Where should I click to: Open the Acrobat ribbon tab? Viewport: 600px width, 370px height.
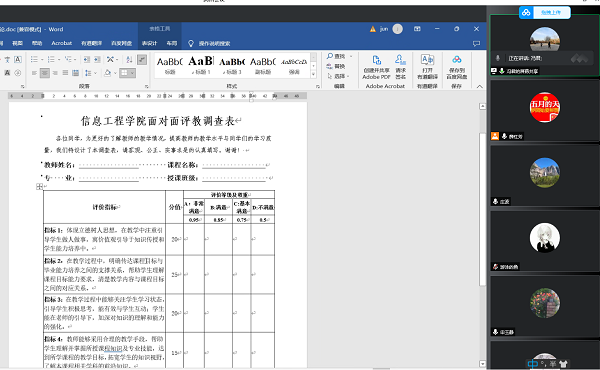[x=62, y=43]
